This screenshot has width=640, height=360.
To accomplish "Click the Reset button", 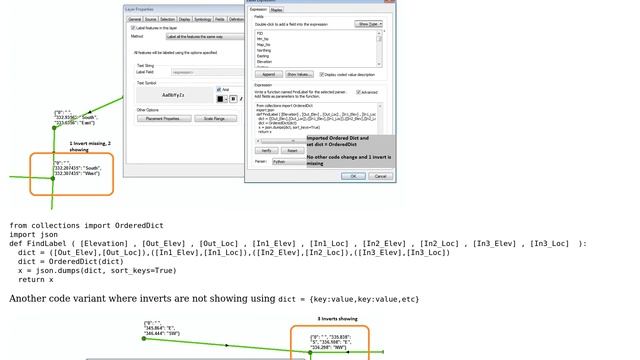I will tap(292, 151).
